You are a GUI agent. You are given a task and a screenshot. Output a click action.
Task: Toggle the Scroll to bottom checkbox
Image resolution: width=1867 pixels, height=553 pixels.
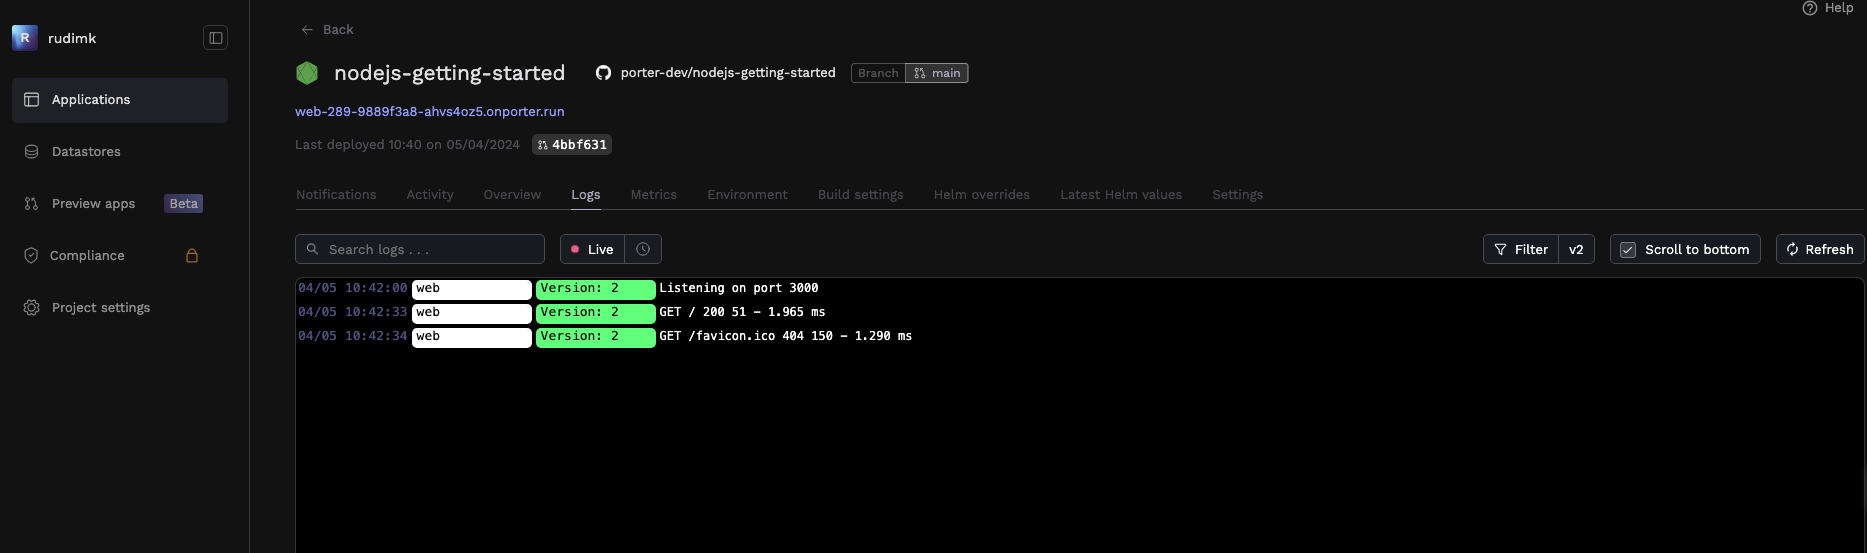1628,250
